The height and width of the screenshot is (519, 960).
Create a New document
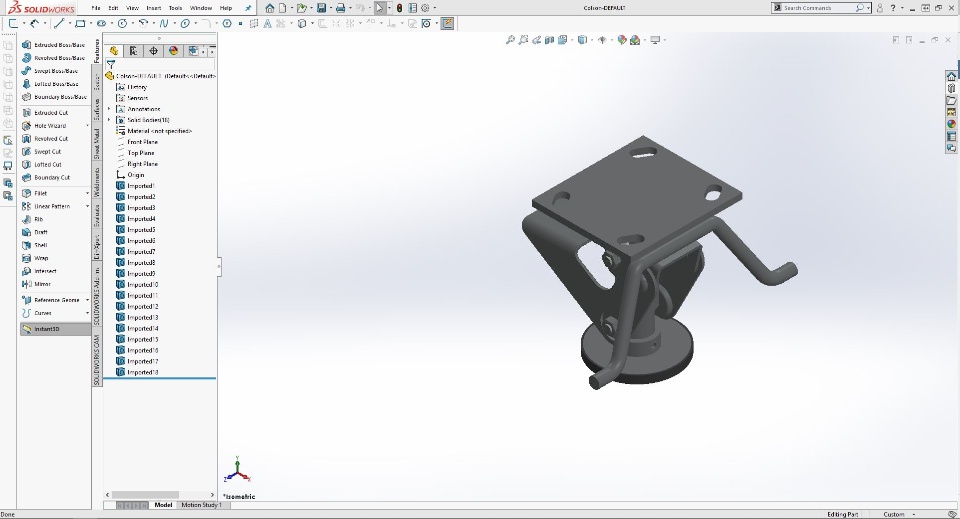pyautogui.click(x=282, y=8)
